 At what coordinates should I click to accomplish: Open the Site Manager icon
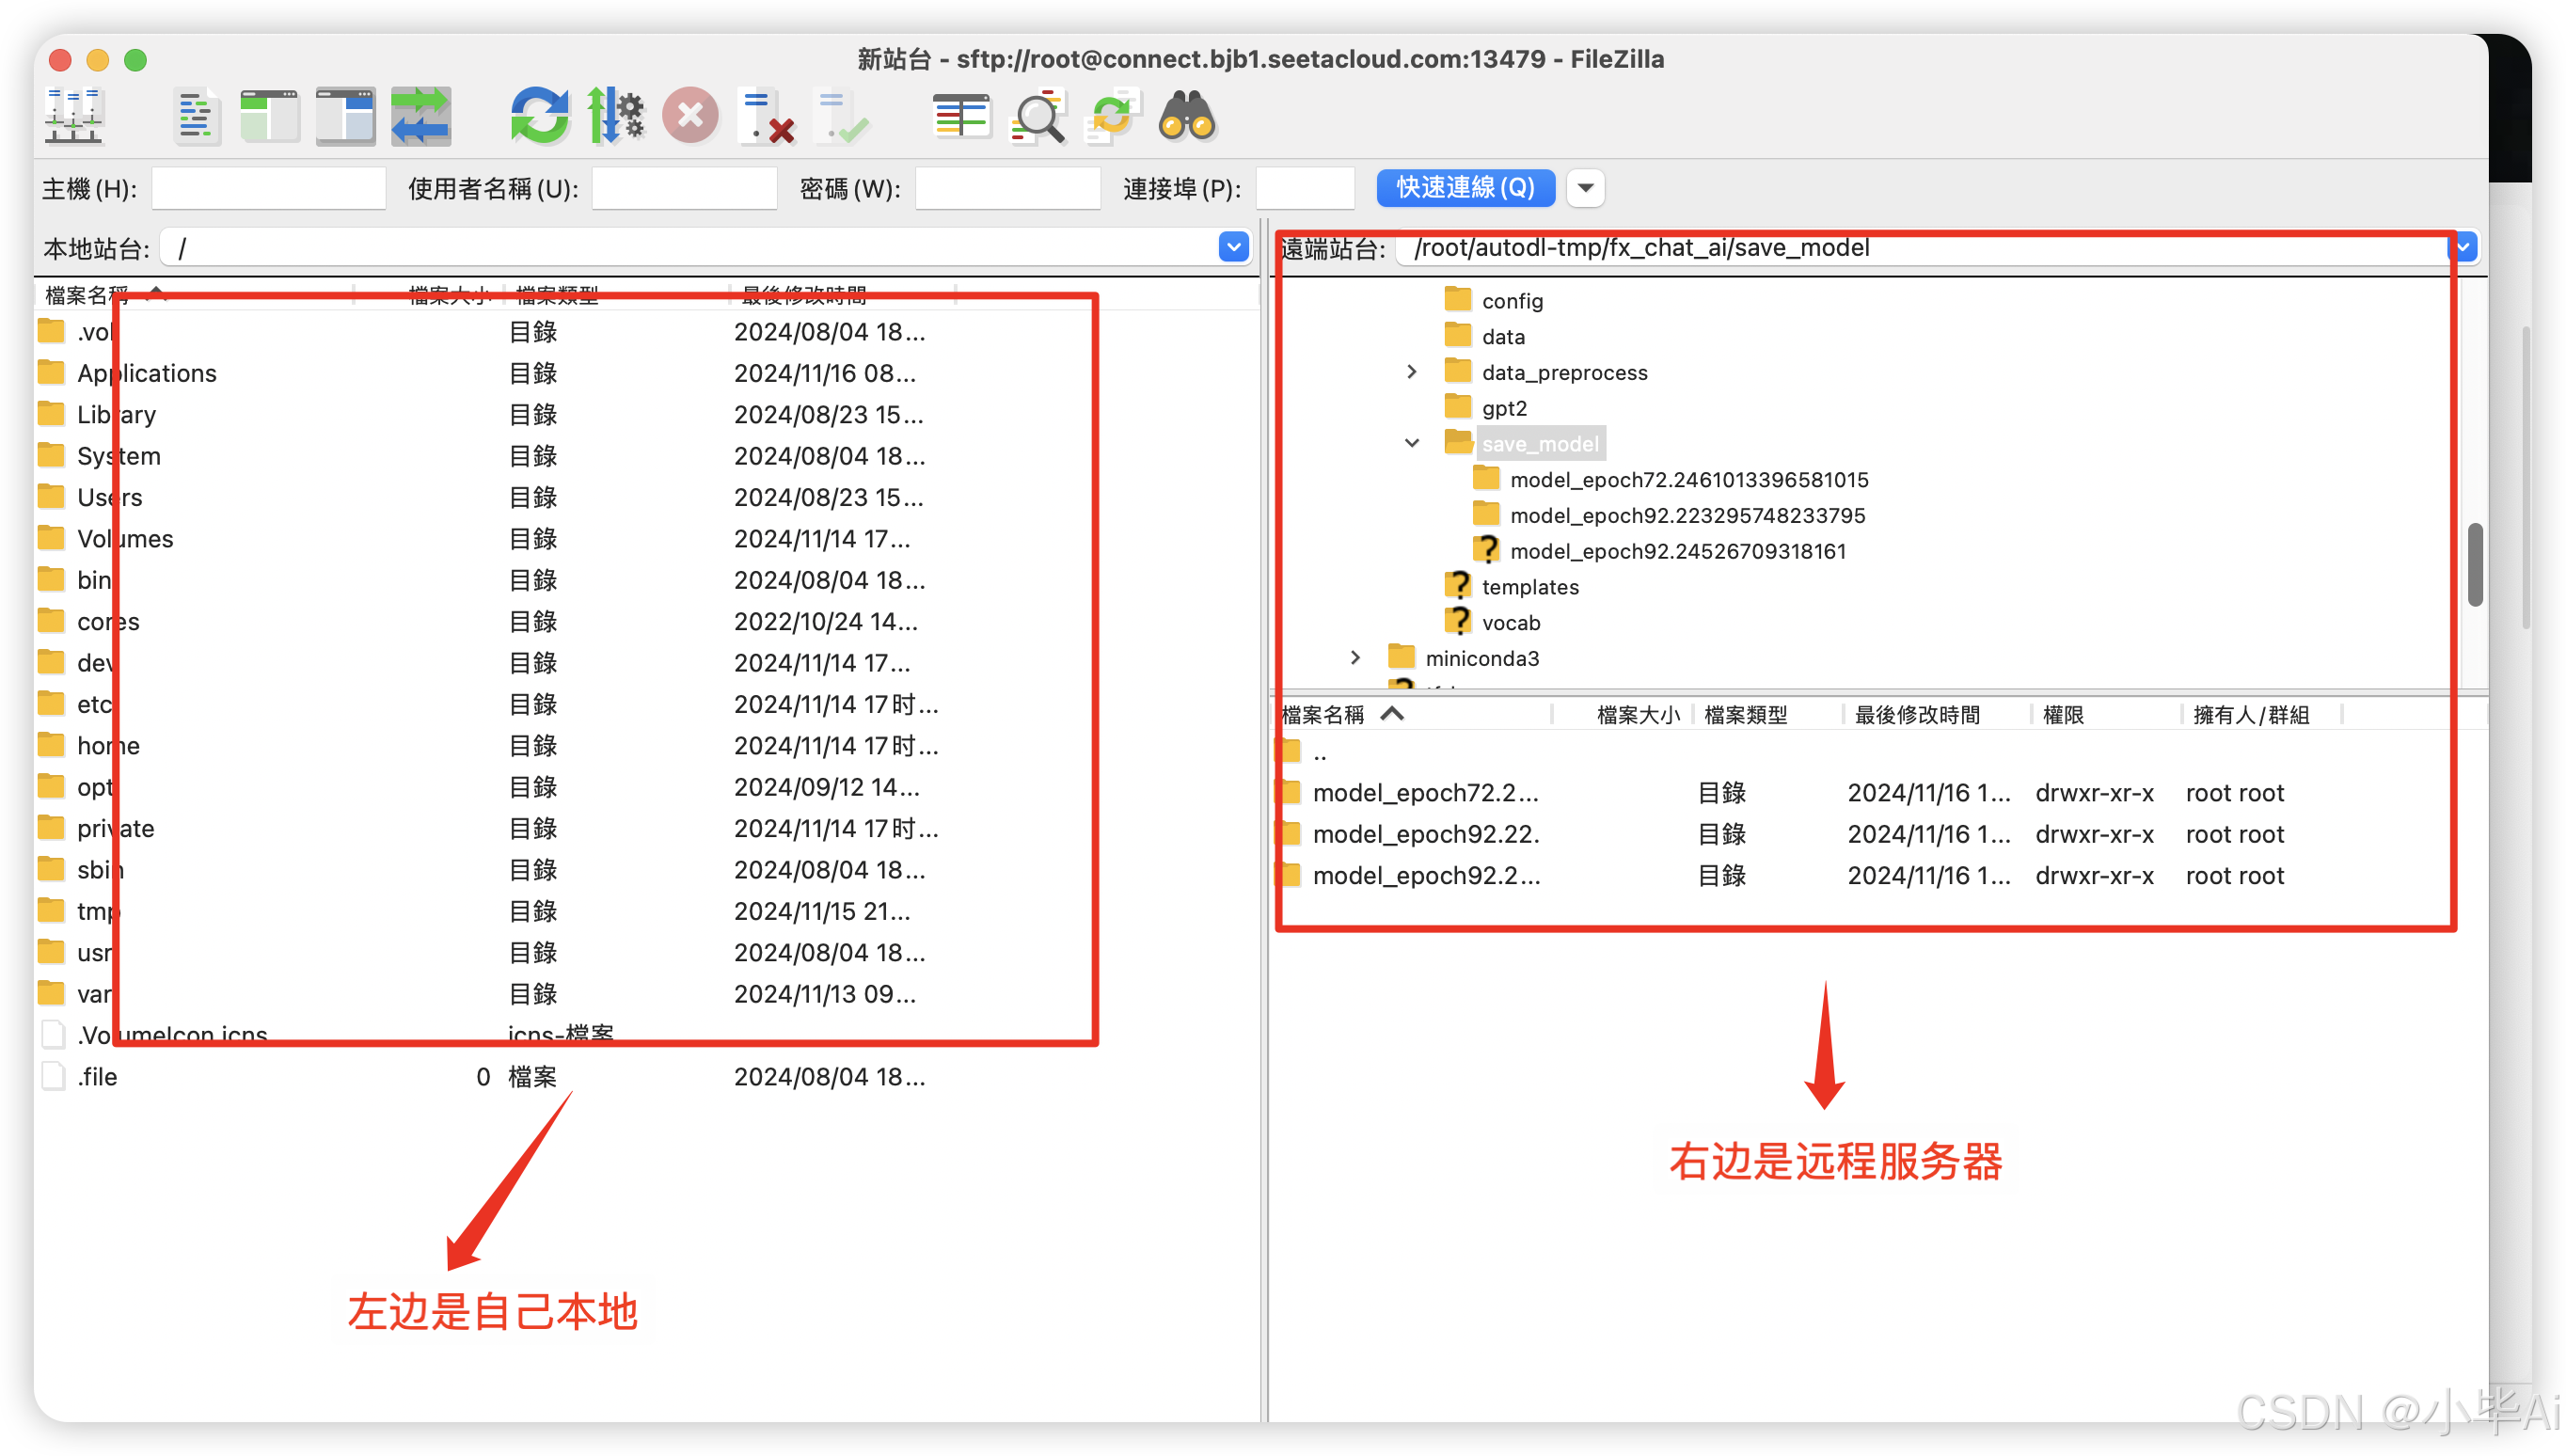click(74, 117)
